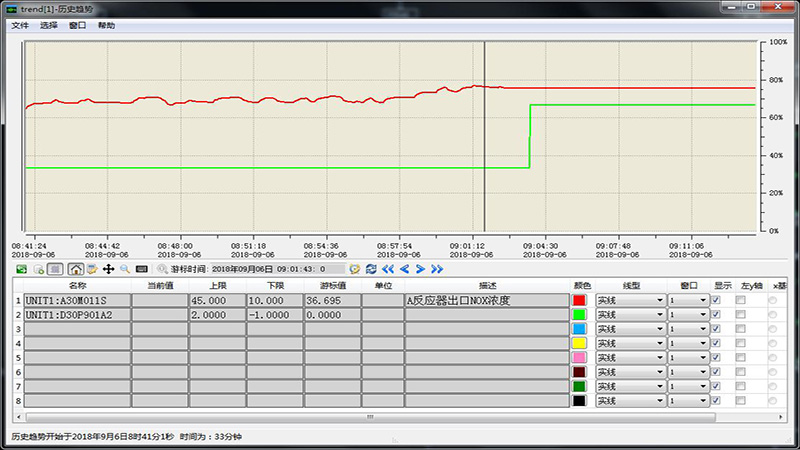Enable 左y轴 checkbox for row 2

[740, 314]
